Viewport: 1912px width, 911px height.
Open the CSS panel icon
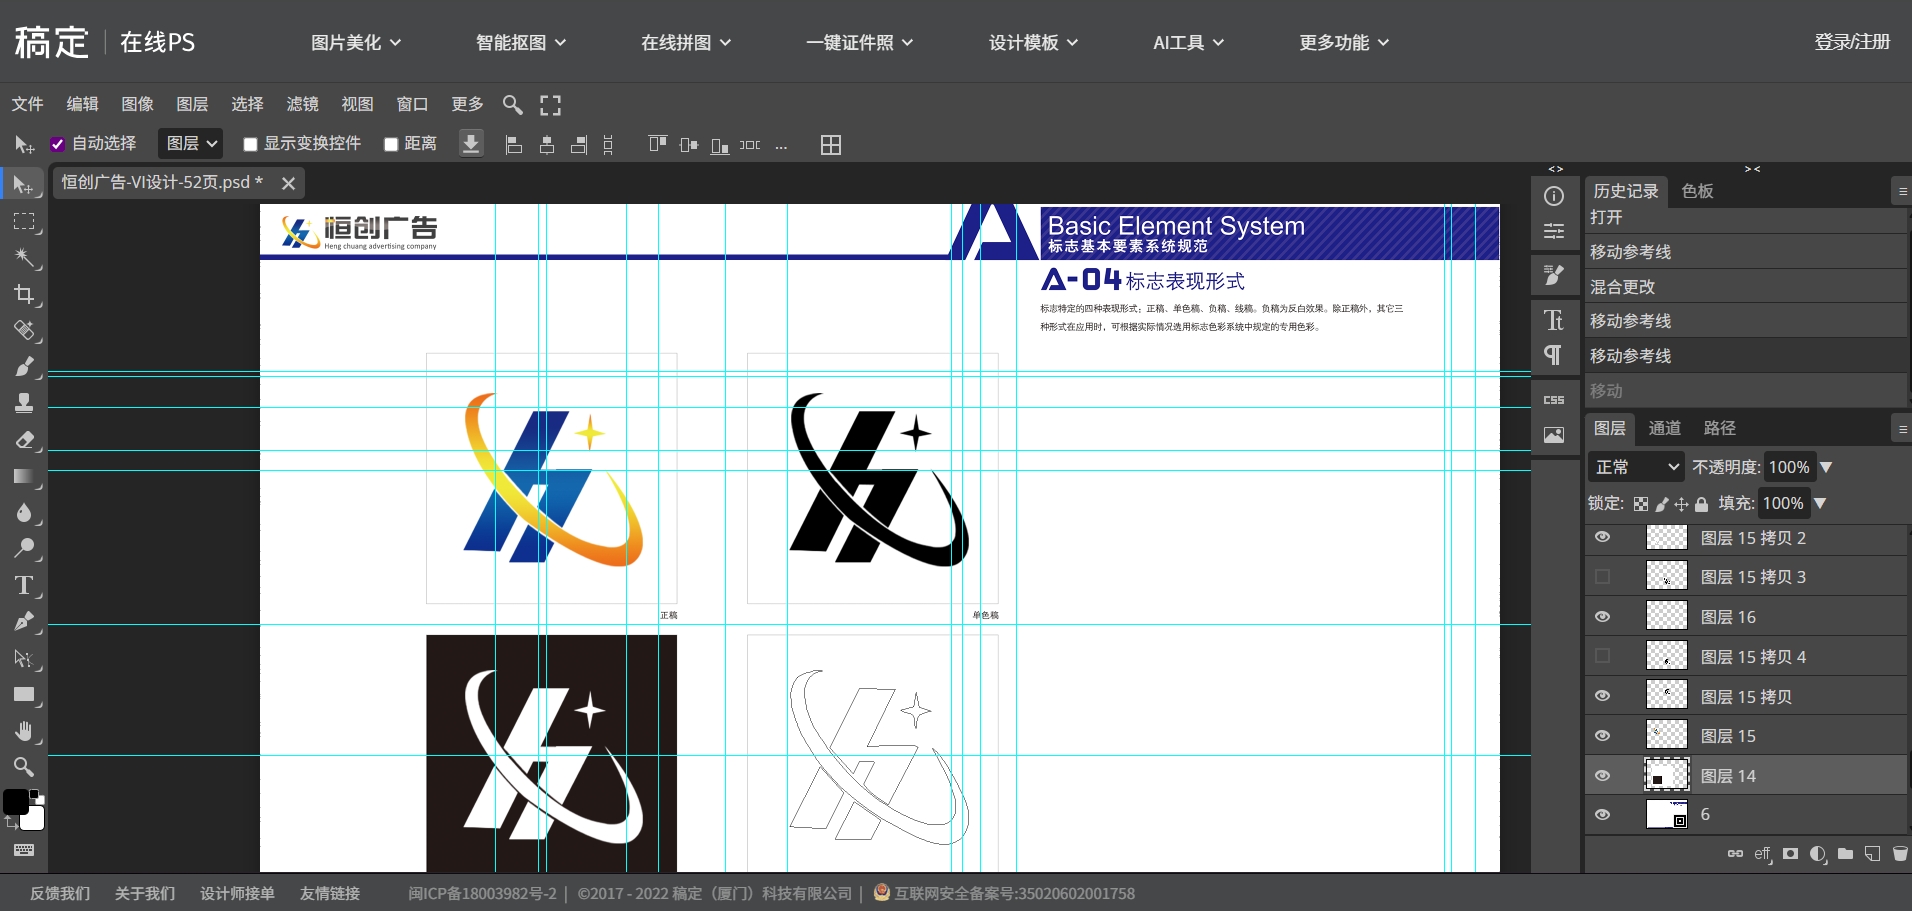pyautogui.click(x=1554, y=400)
